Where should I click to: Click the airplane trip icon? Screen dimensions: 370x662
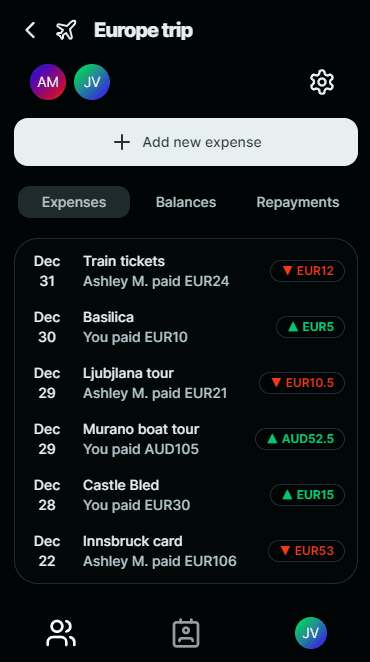[x=66, y=30]
